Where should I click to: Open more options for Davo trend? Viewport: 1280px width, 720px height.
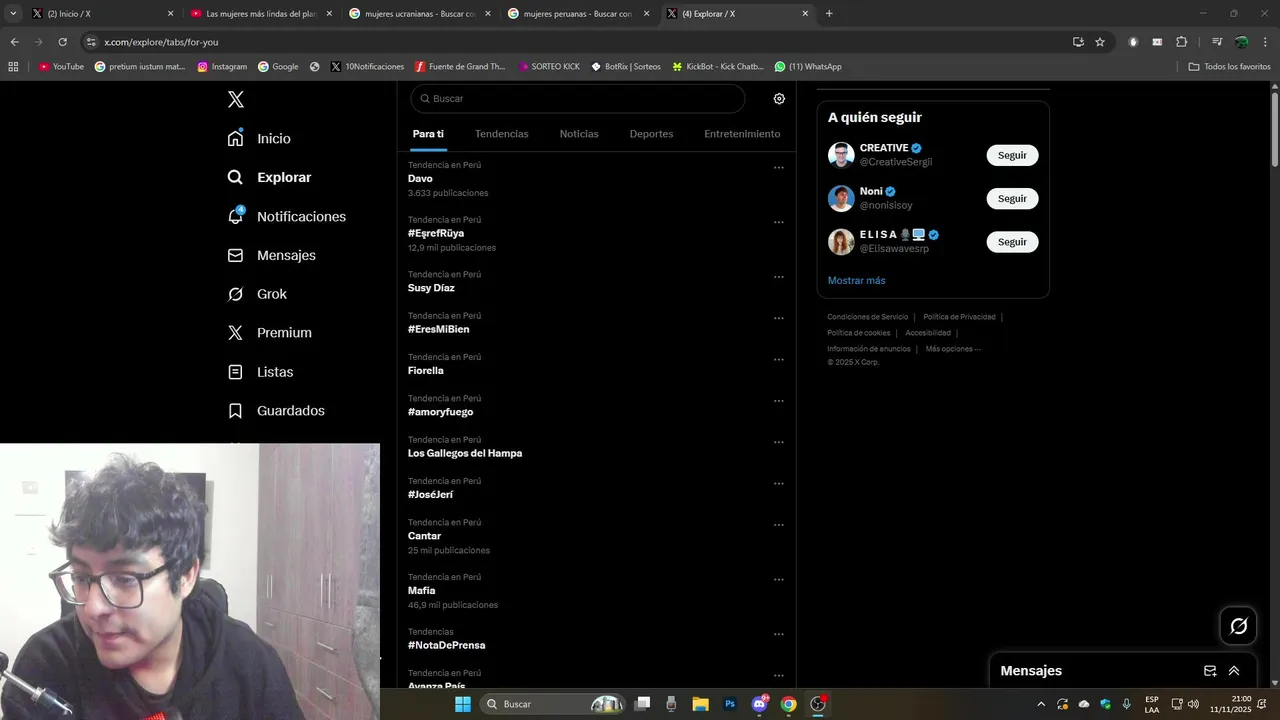click(779, 168)
